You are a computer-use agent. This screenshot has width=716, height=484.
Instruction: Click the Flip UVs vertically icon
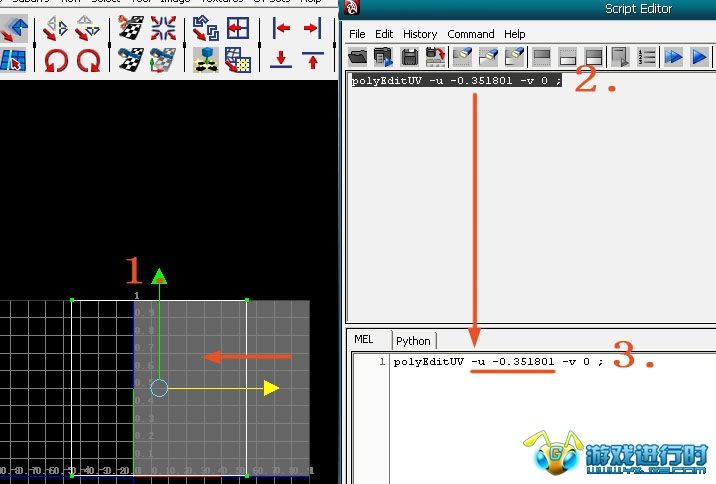click(87, 28)
